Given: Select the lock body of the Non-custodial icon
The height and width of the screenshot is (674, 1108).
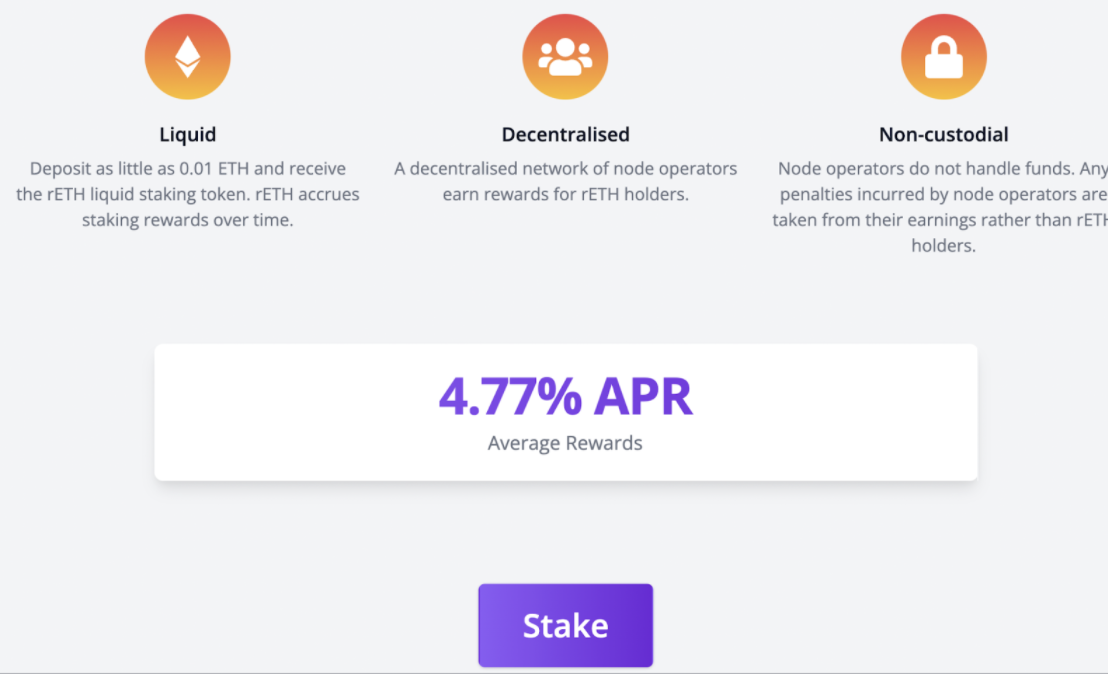Looking at the screenshot, I should [944, 64].
